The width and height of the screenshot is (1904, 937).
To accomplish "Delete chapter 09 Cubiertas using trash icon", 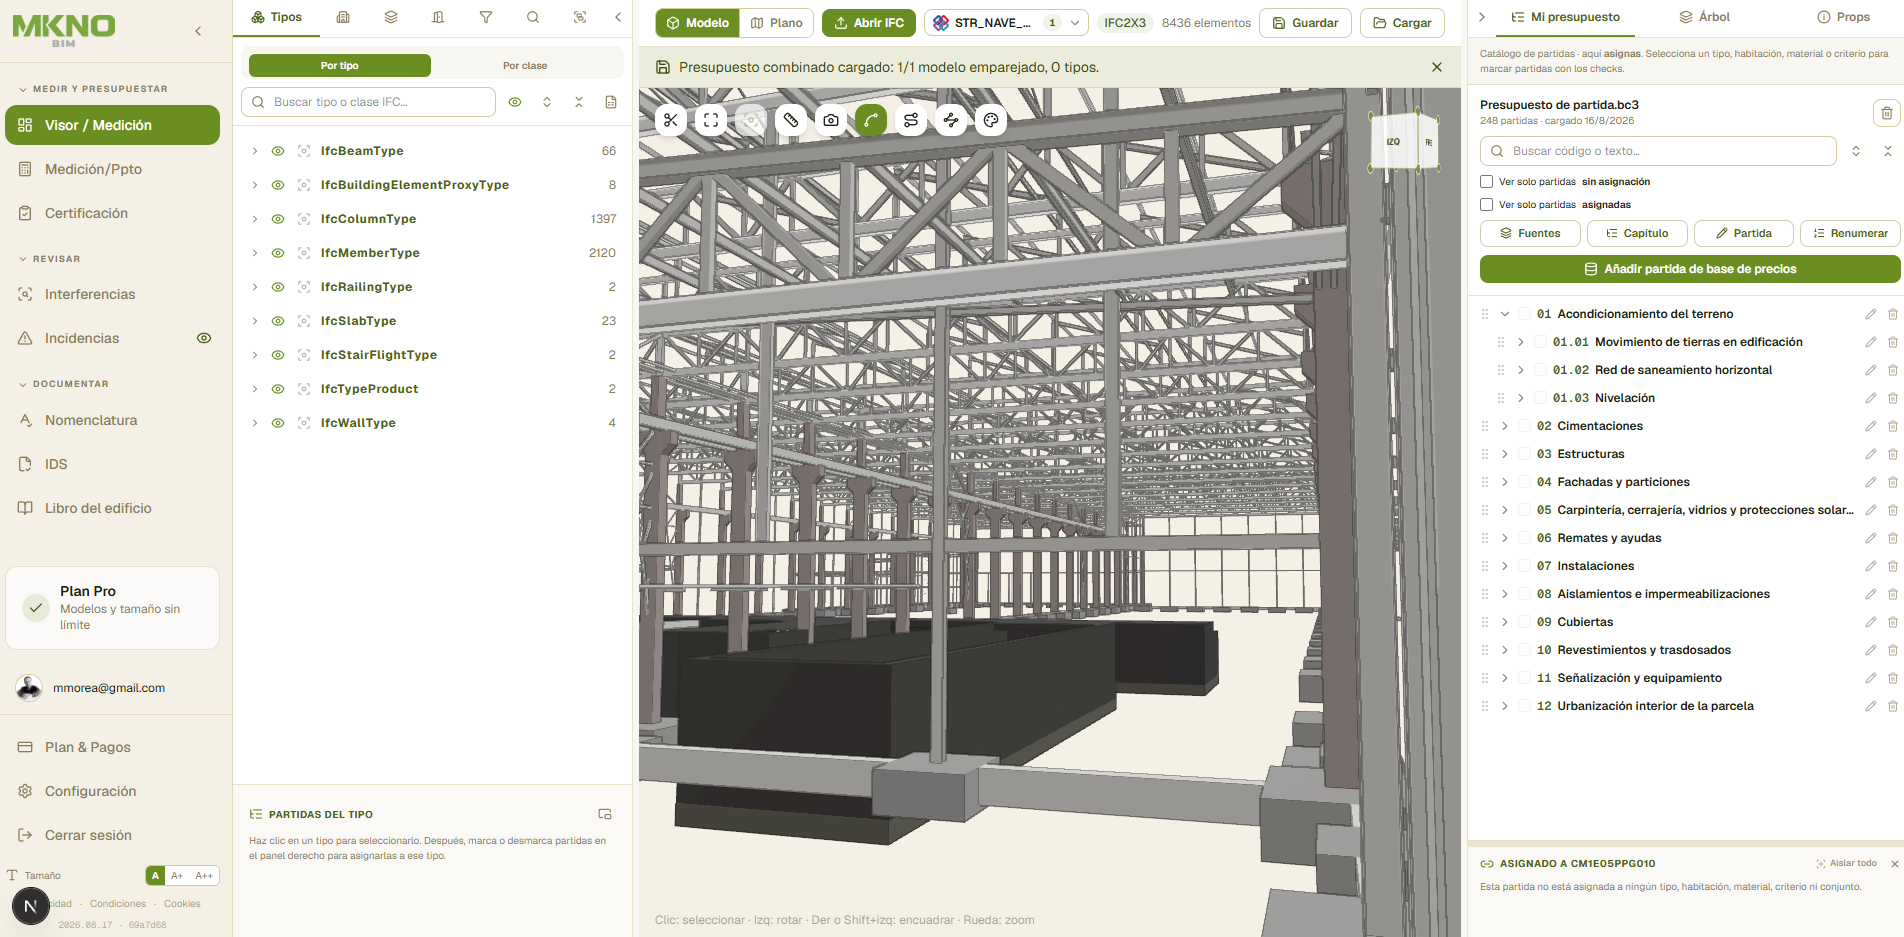I will pyautogui.click(x=1892, y=622).
